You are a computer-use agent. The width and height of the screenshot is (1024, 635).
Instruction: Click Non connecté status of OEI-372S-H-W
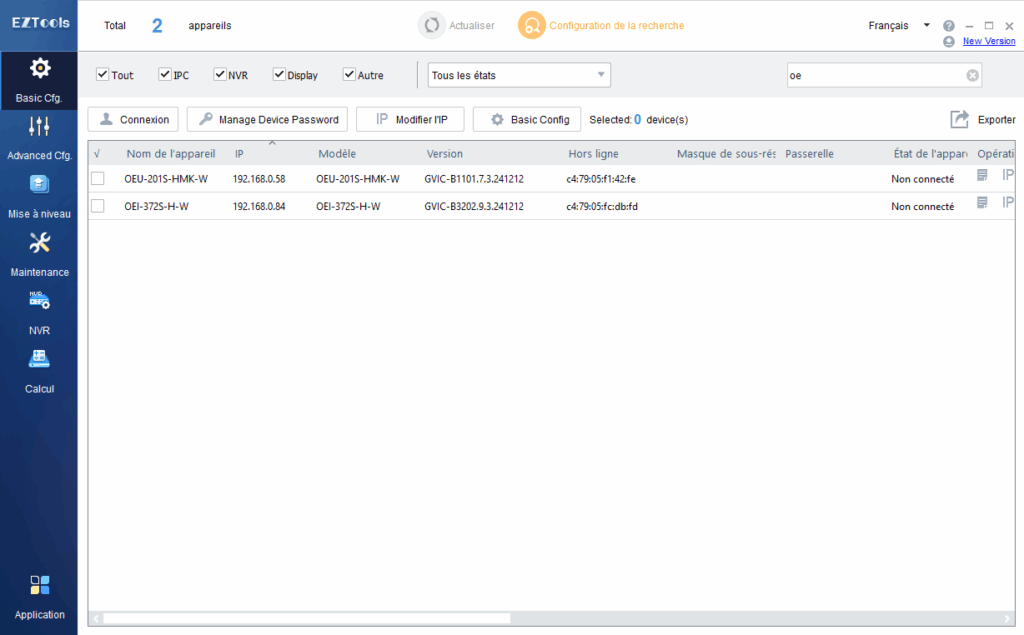(x=923, y=206)
